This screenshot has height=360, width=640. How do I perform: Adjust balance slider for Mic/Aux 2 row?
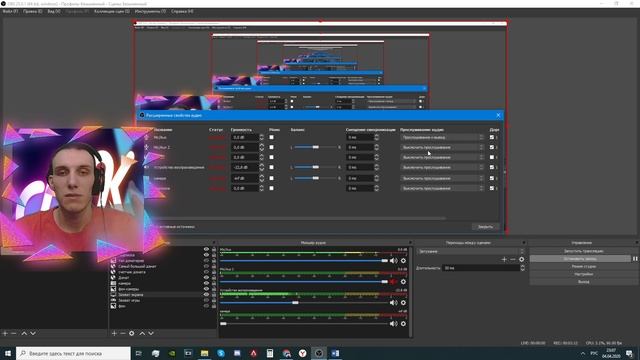tap(315, 147)
